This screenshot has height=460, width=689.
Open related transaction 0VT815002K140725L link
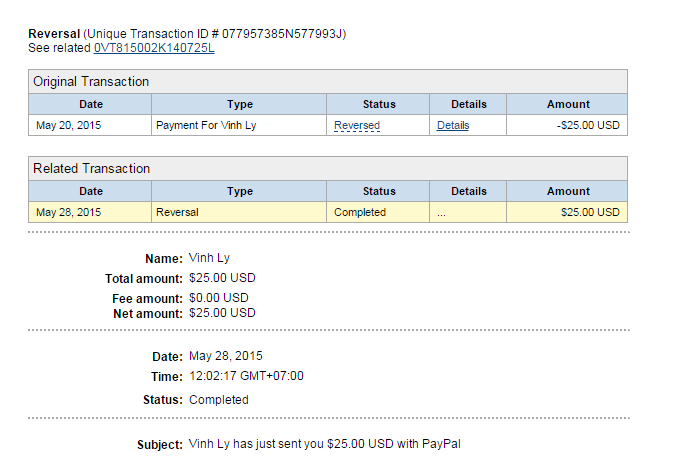(154, 48)
